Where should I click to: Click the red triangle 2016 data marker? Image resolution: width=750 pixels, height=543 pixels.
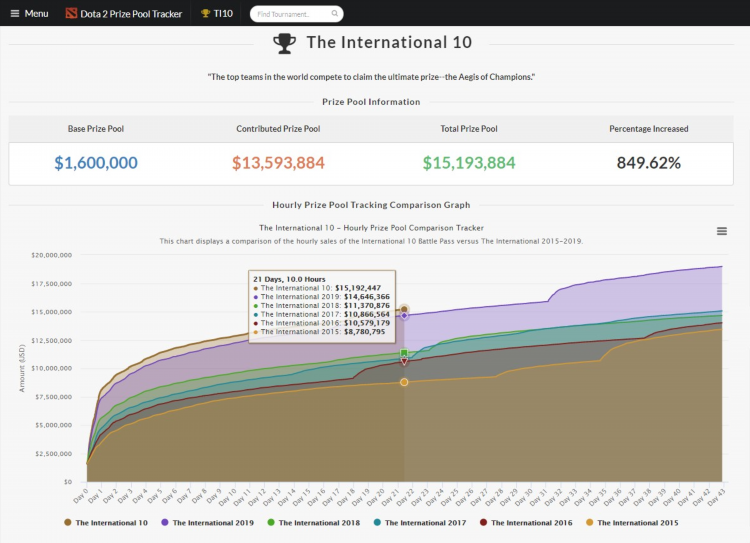(x=404, y=362)
